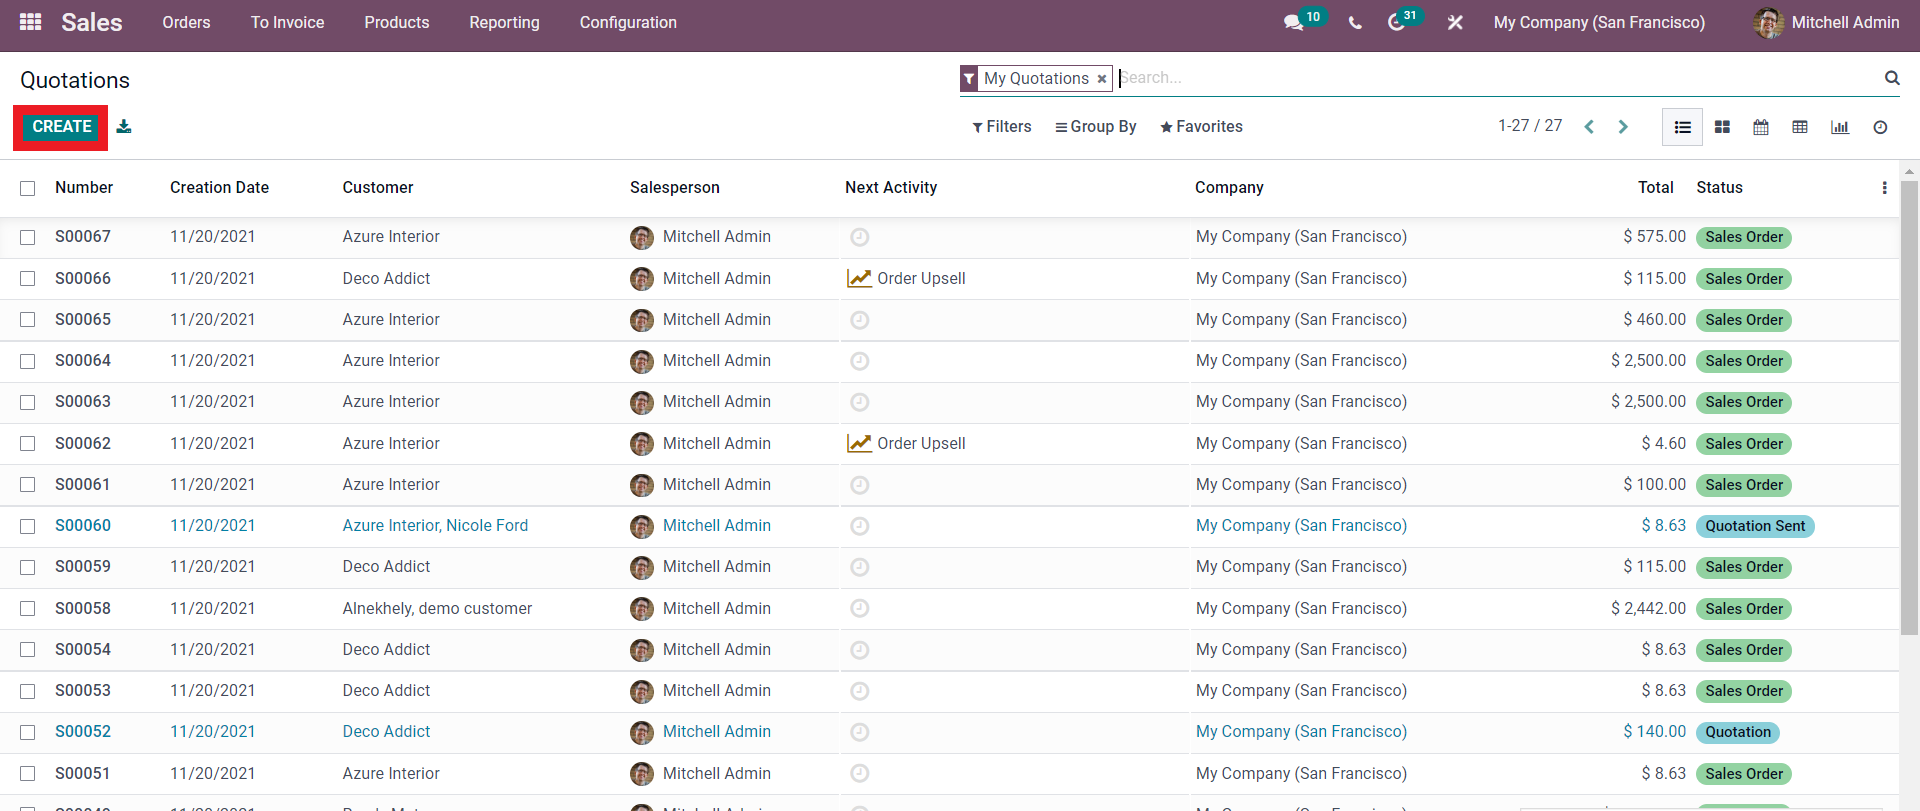1920x811 pixels.
Task: Select checkbox for quotation S00064
Action: click(x=28, y=361)
